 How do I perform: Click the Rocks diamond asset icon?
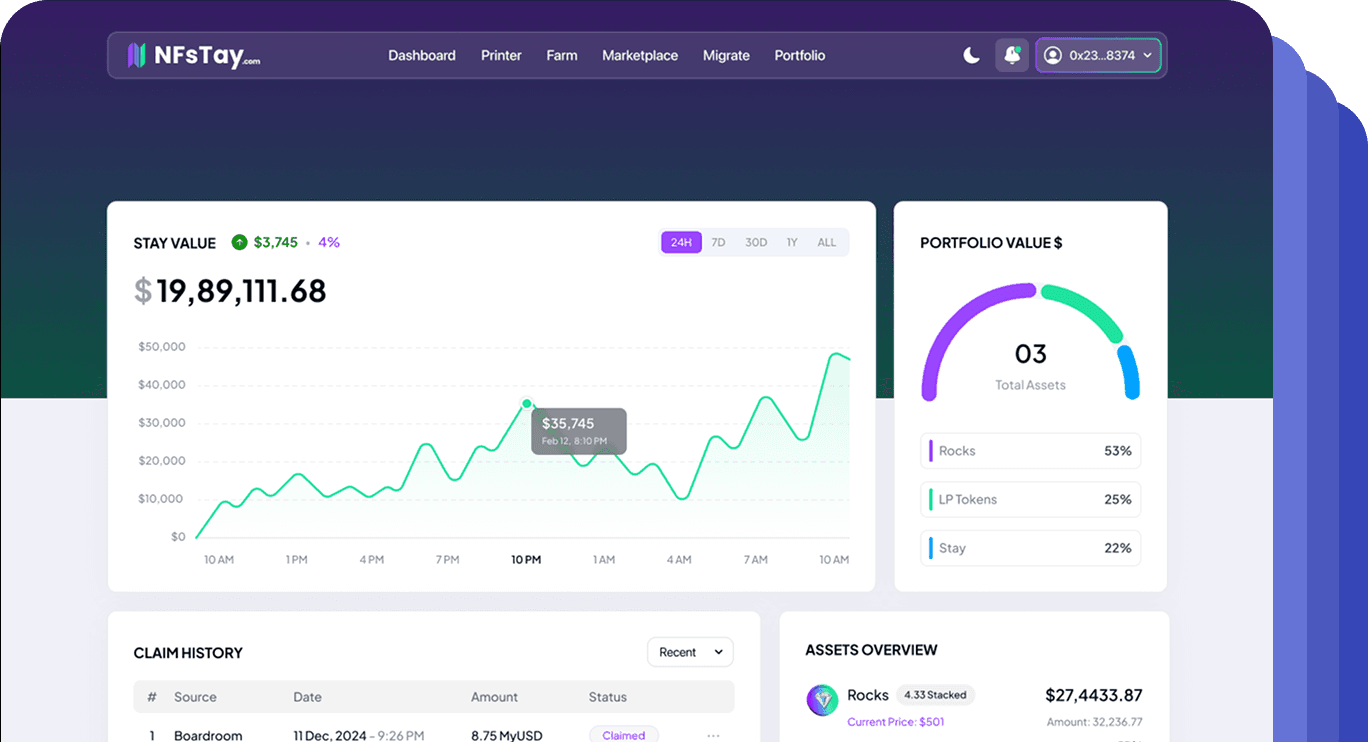coord(822,700)
